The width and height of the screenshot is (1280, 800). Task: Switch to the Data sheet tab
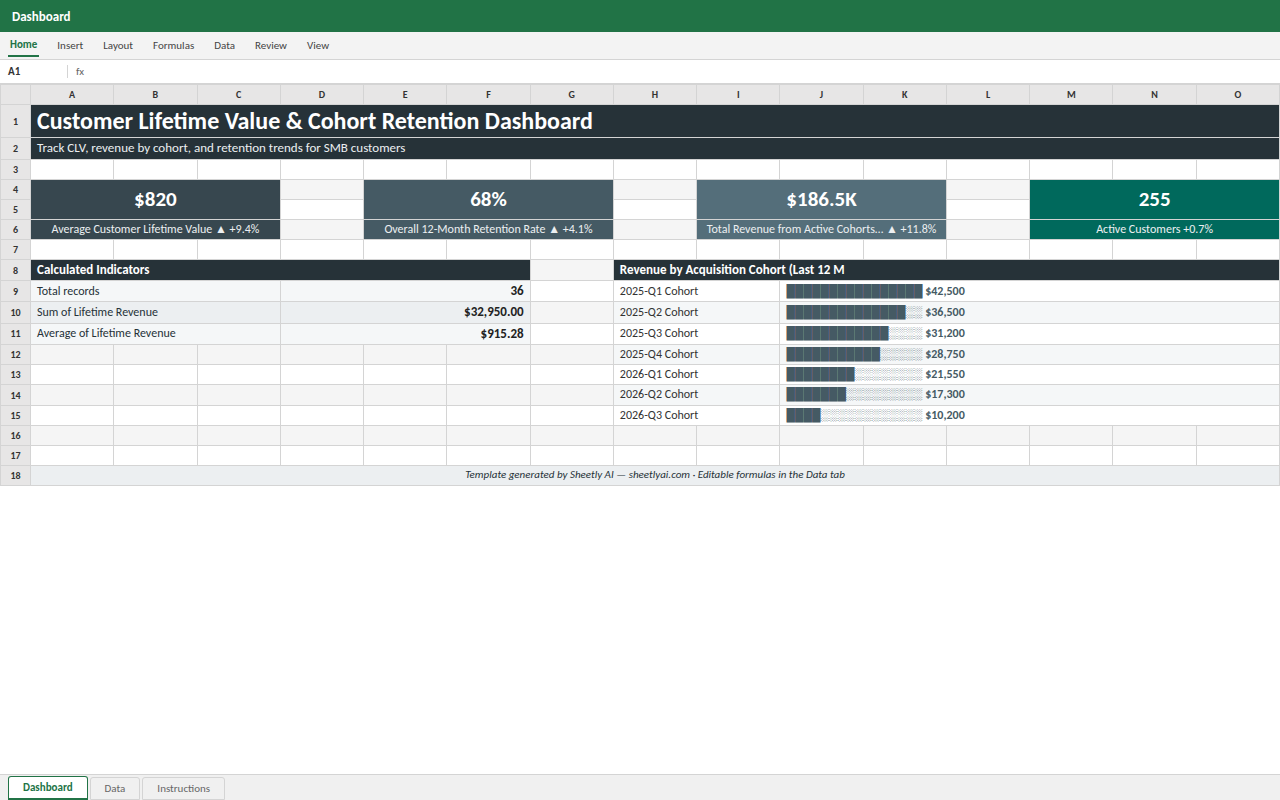coord(115,788)
